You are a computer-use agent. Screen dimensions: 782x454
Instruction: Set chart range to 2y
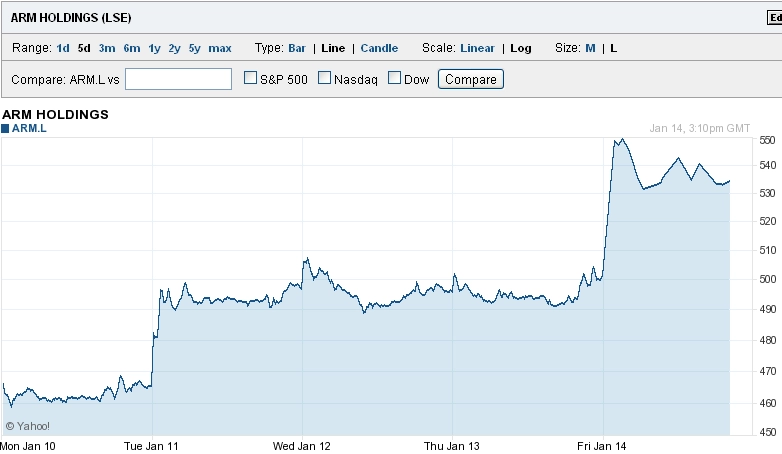[x=174, y=48]
